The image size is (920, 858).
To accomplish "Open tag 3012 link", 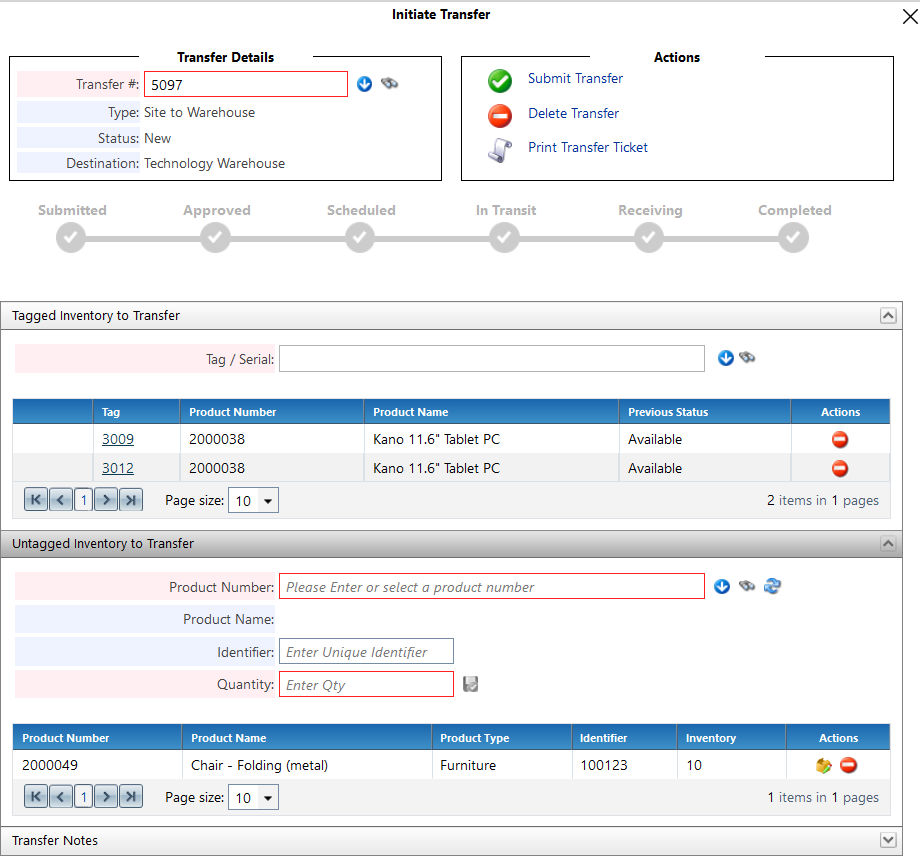I will (118, 468).
